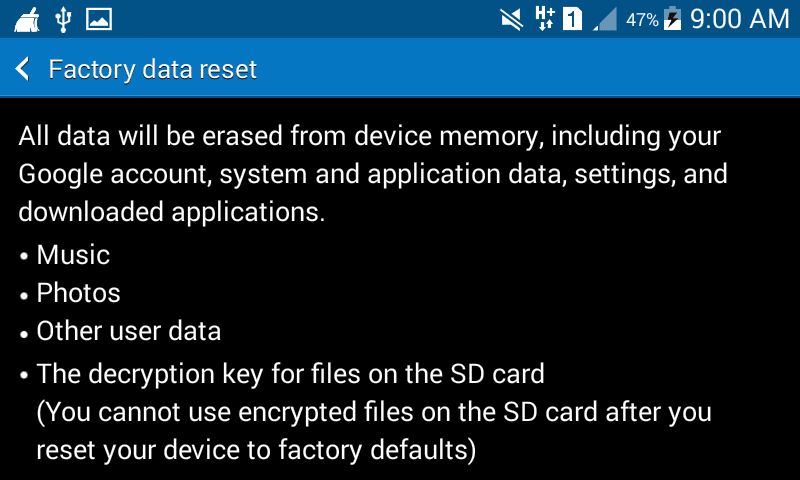The image size is (800, 480).
Task: Tap the Other user data item
Action: tap(128, 331)
